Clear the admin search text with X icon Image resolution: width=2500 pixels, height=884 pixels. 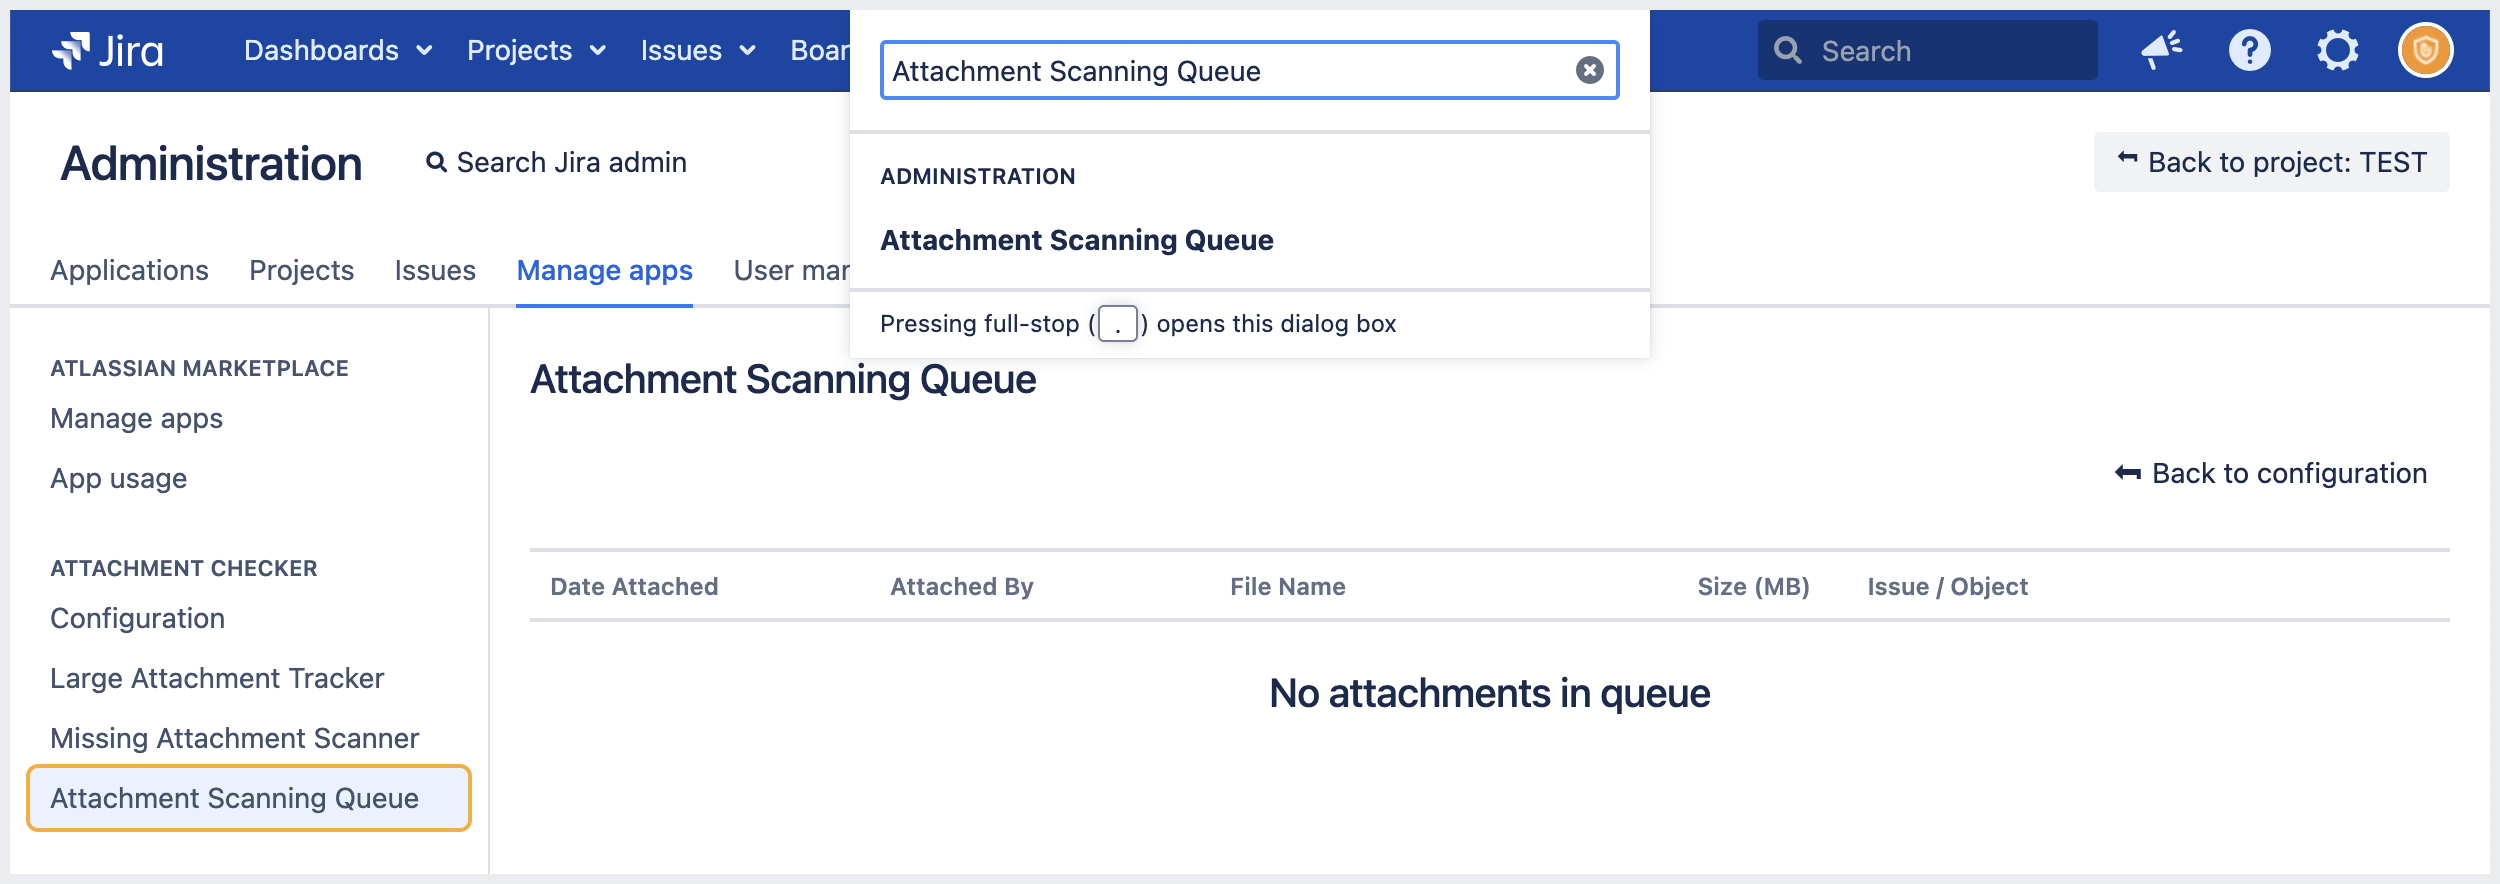[x=1589, y=70]
